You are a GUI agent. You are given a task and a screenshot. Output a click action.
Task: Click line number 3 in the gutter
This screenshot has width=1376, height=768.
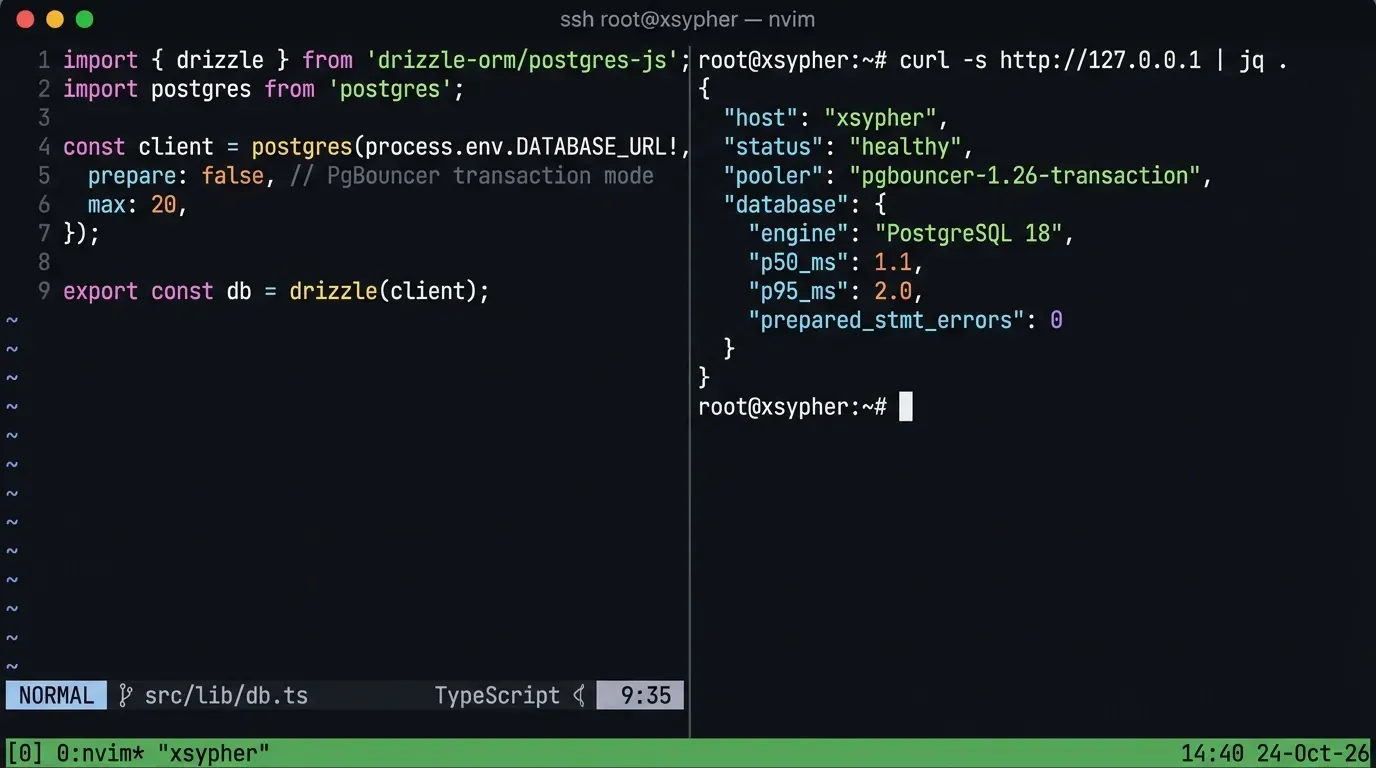[44, 118]
